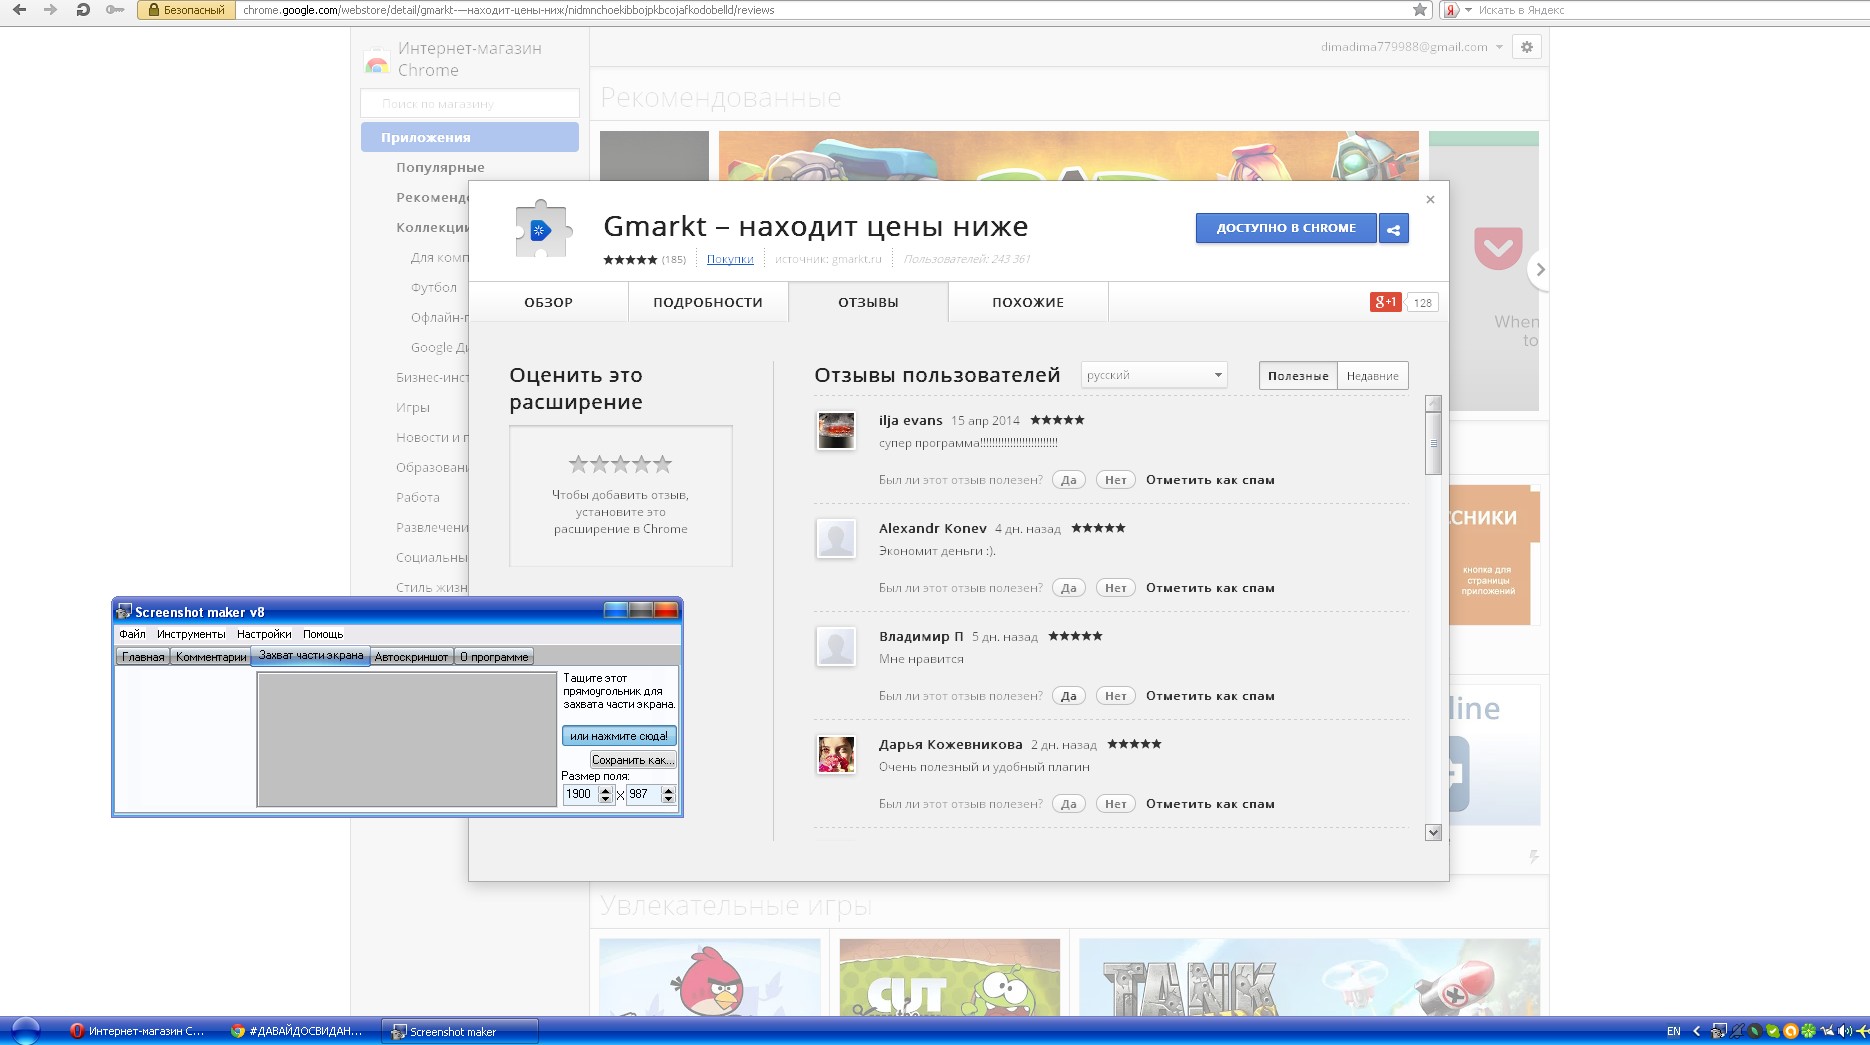This screenshot has width=1870, height=1045.
Task: Open the Покупки category link
Action: click(x=730, y=259)
